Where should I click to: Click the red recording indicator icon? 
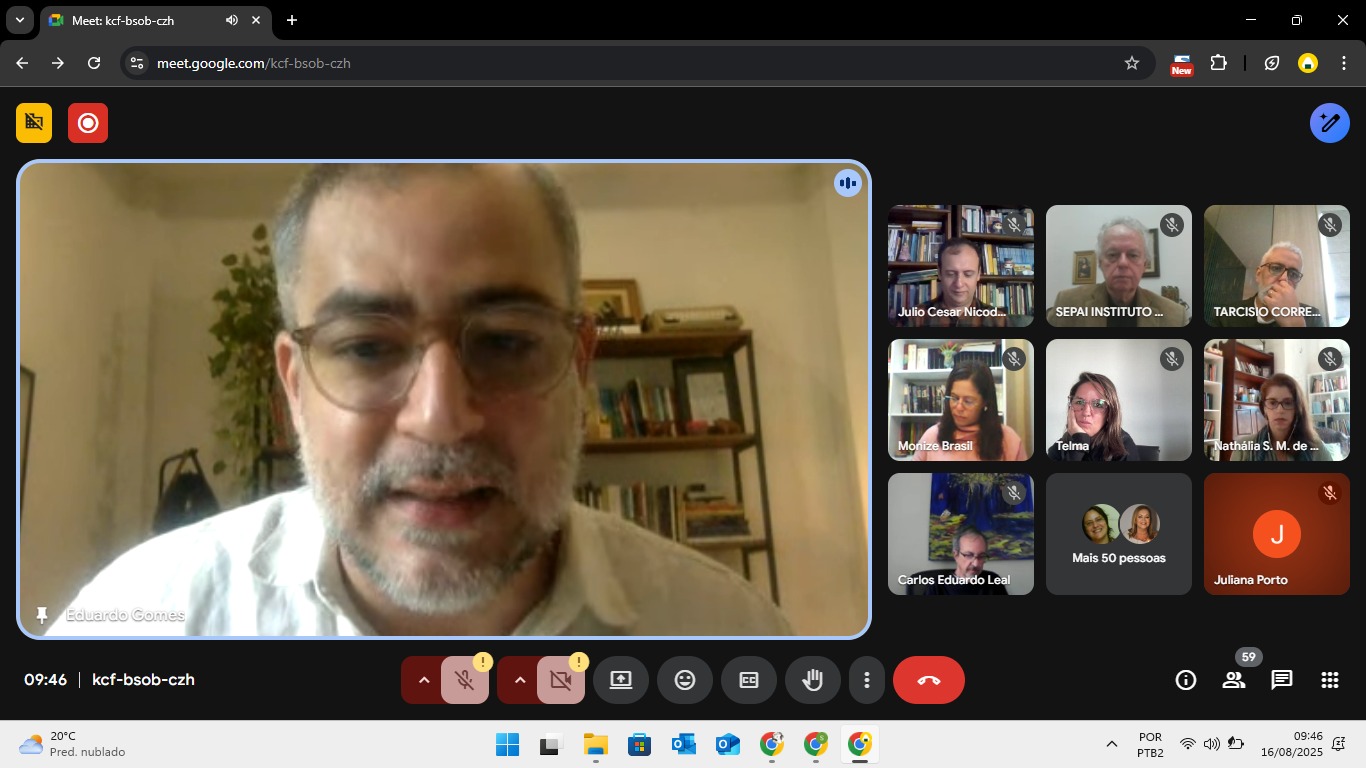[x=88, y=123]
